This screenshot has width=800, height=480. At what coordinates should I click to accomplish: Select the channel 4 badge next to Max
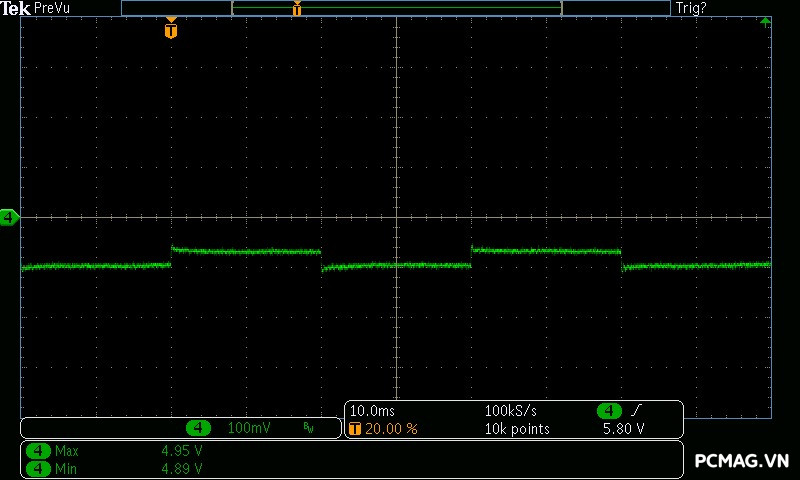(39, 451)
